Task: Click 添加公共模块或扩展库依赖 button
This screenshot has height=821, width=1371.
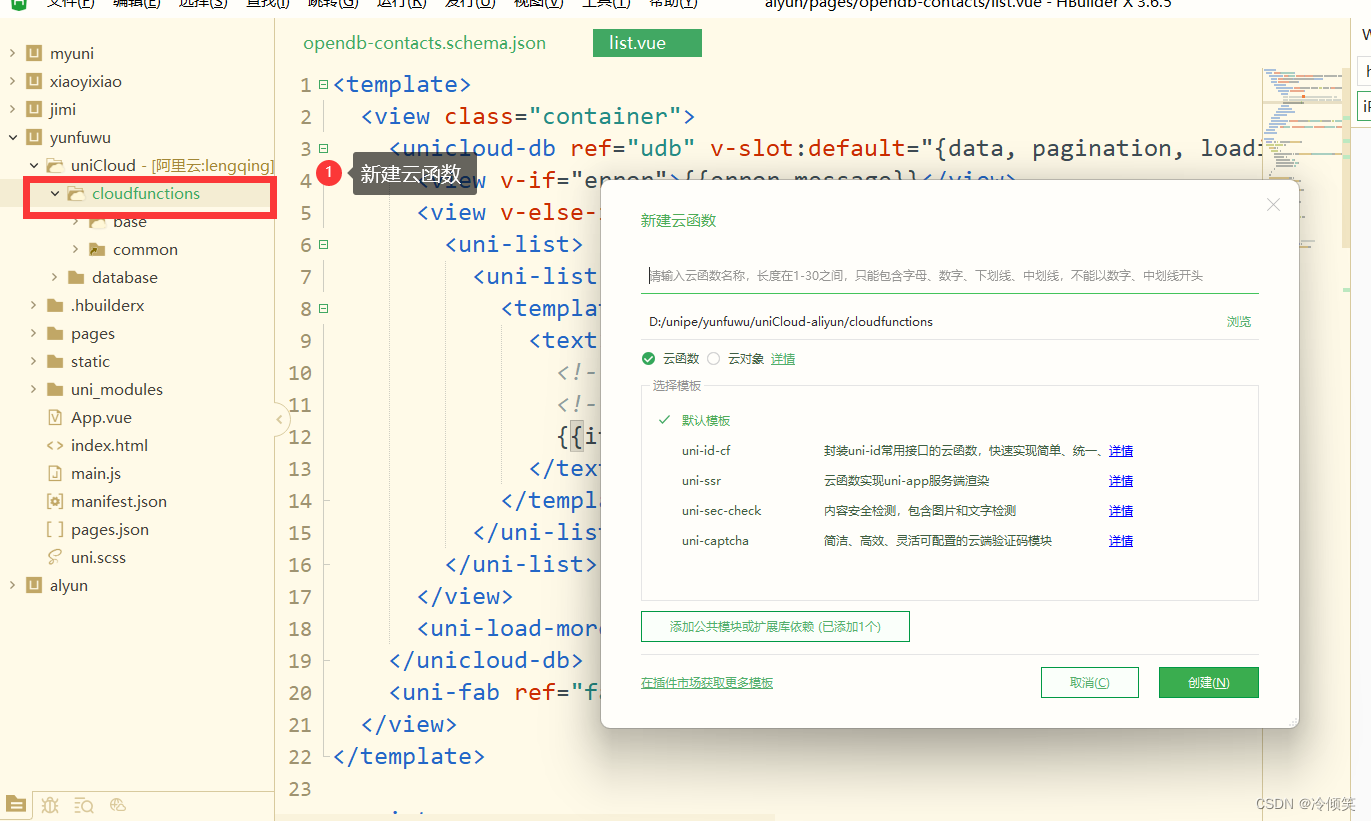Action: tap(775, 627)
